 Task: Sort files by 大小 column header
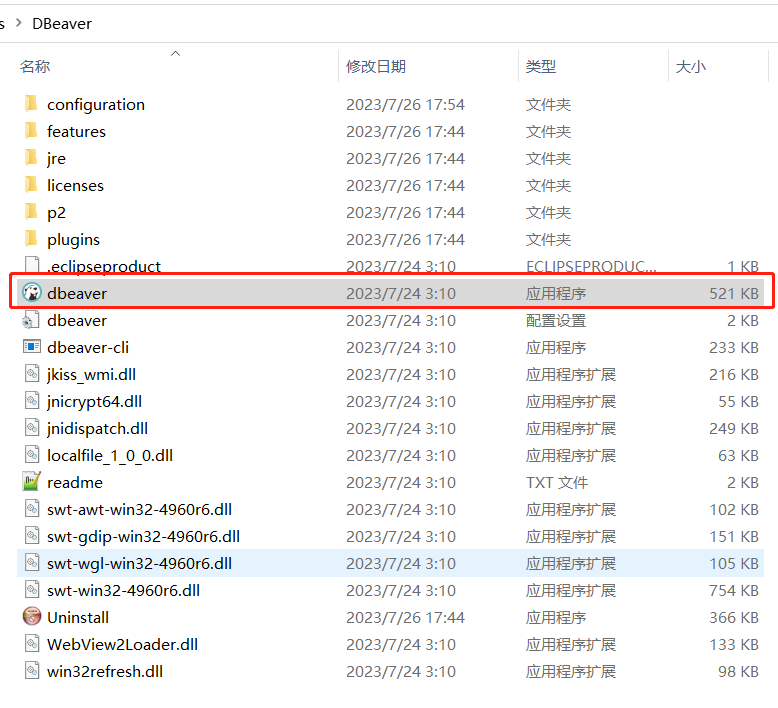pyautogui.click(x=691, y=66)
